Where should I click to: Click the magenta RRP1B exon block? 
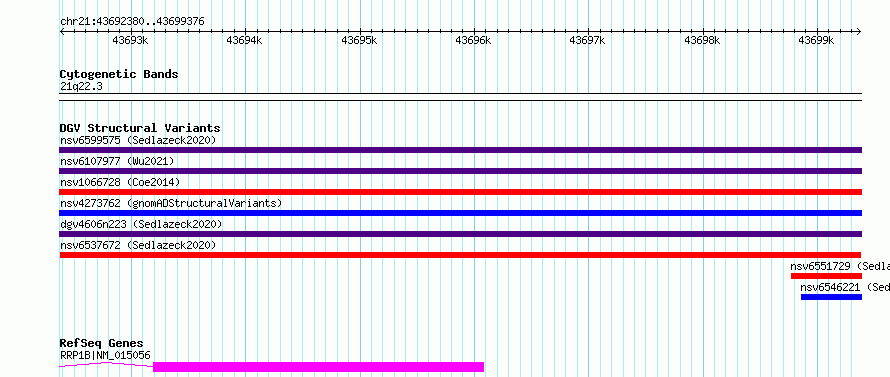coord(318,367)
